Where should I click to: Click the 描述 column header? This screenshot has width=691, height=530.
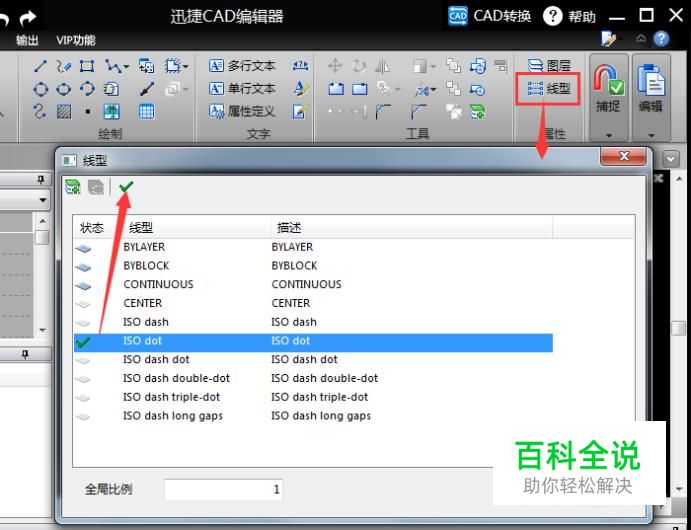pyautogui.click(x=289, y=228)
